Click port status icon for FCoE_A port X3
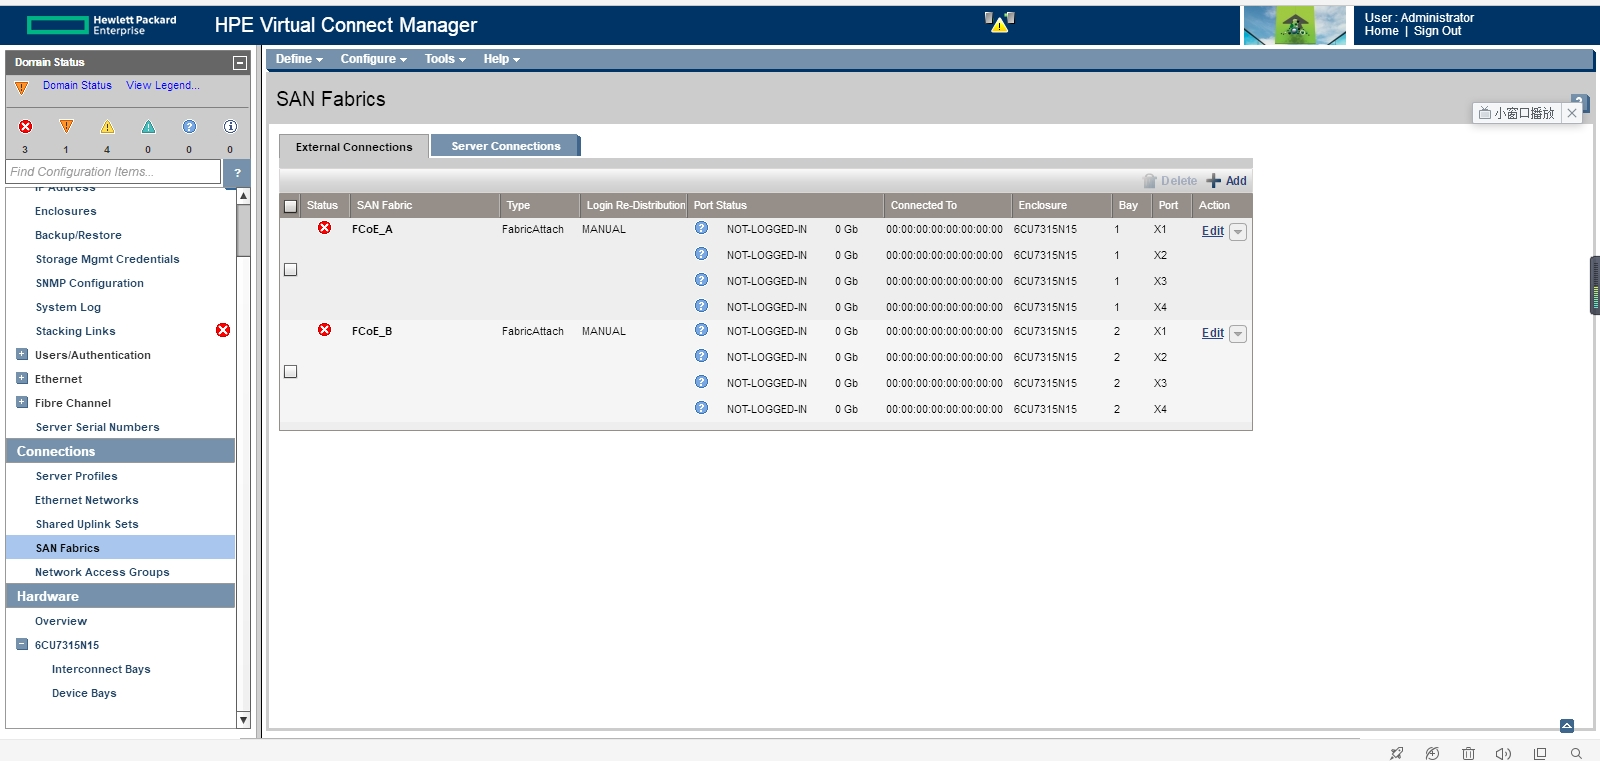Screen dimensions: 1600x761 (x=702, y=280)
